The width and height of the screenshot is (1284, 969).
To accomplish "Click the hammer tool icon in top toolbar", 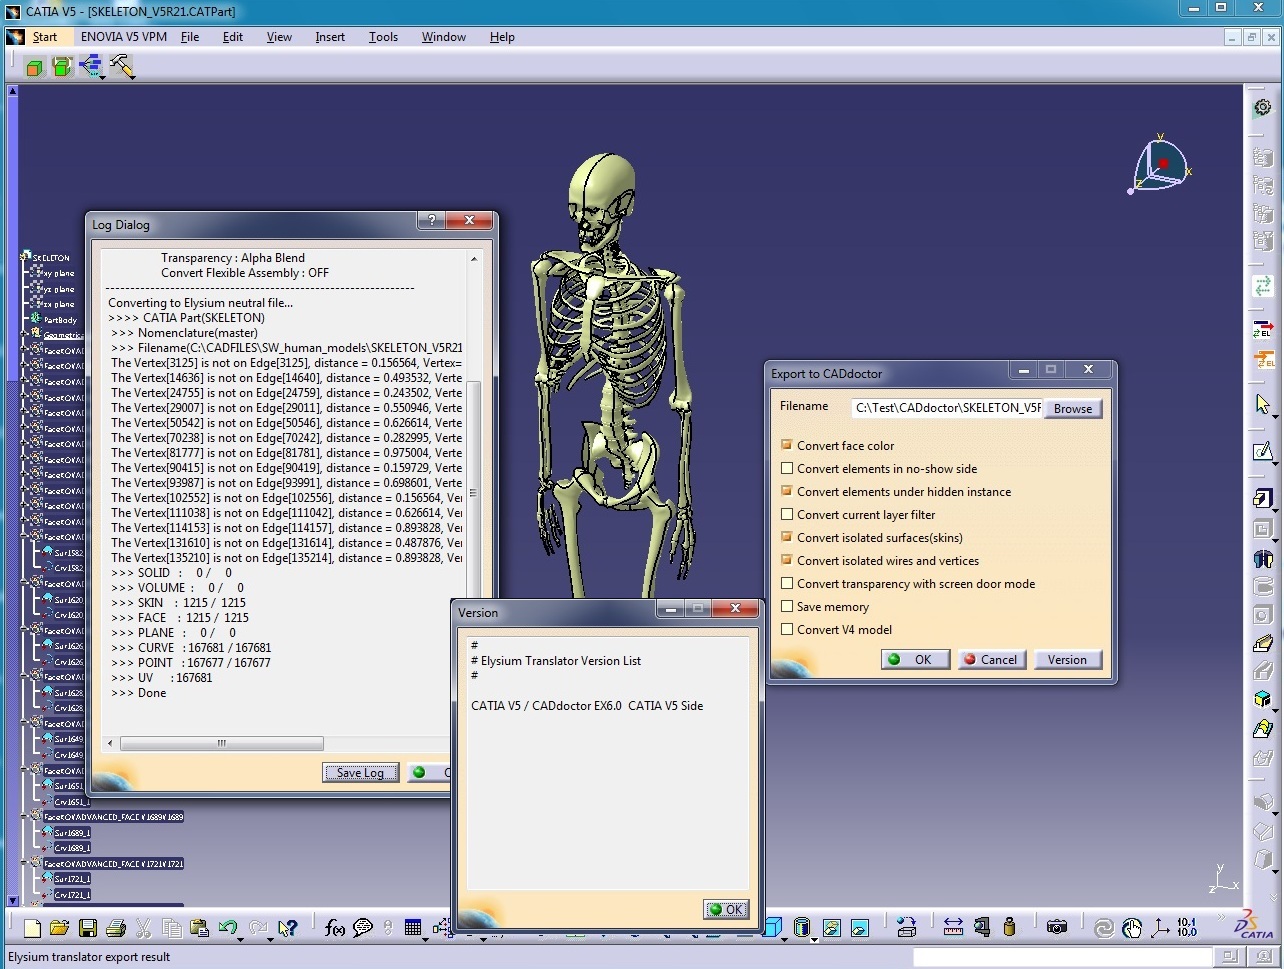I will click(122, 67).
